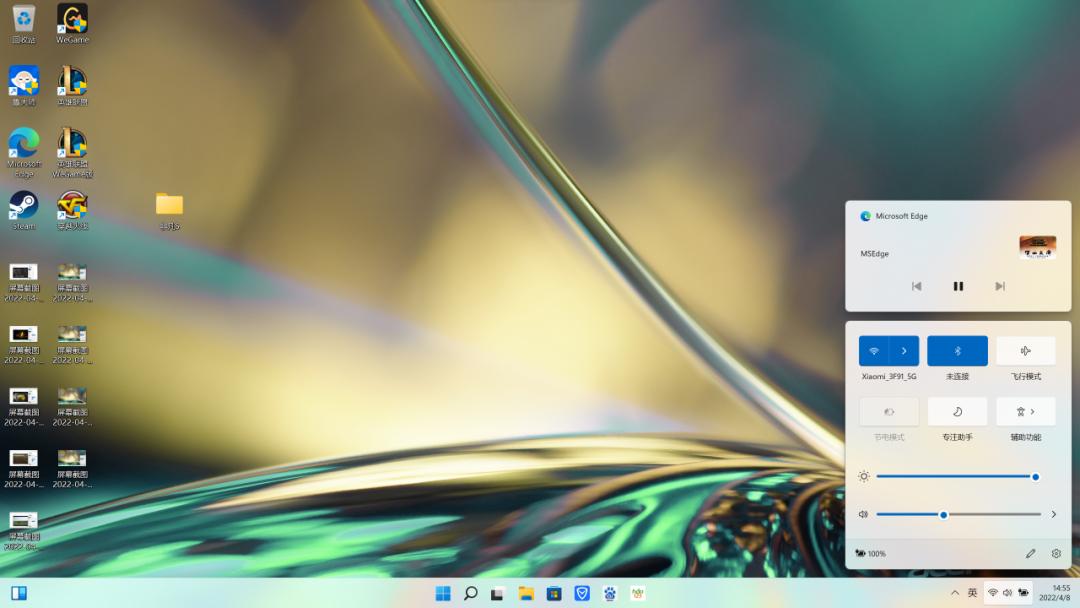Open the Microsoft Edge desktop shortcut
The image size is (1080, 608).
pos(24,145)
